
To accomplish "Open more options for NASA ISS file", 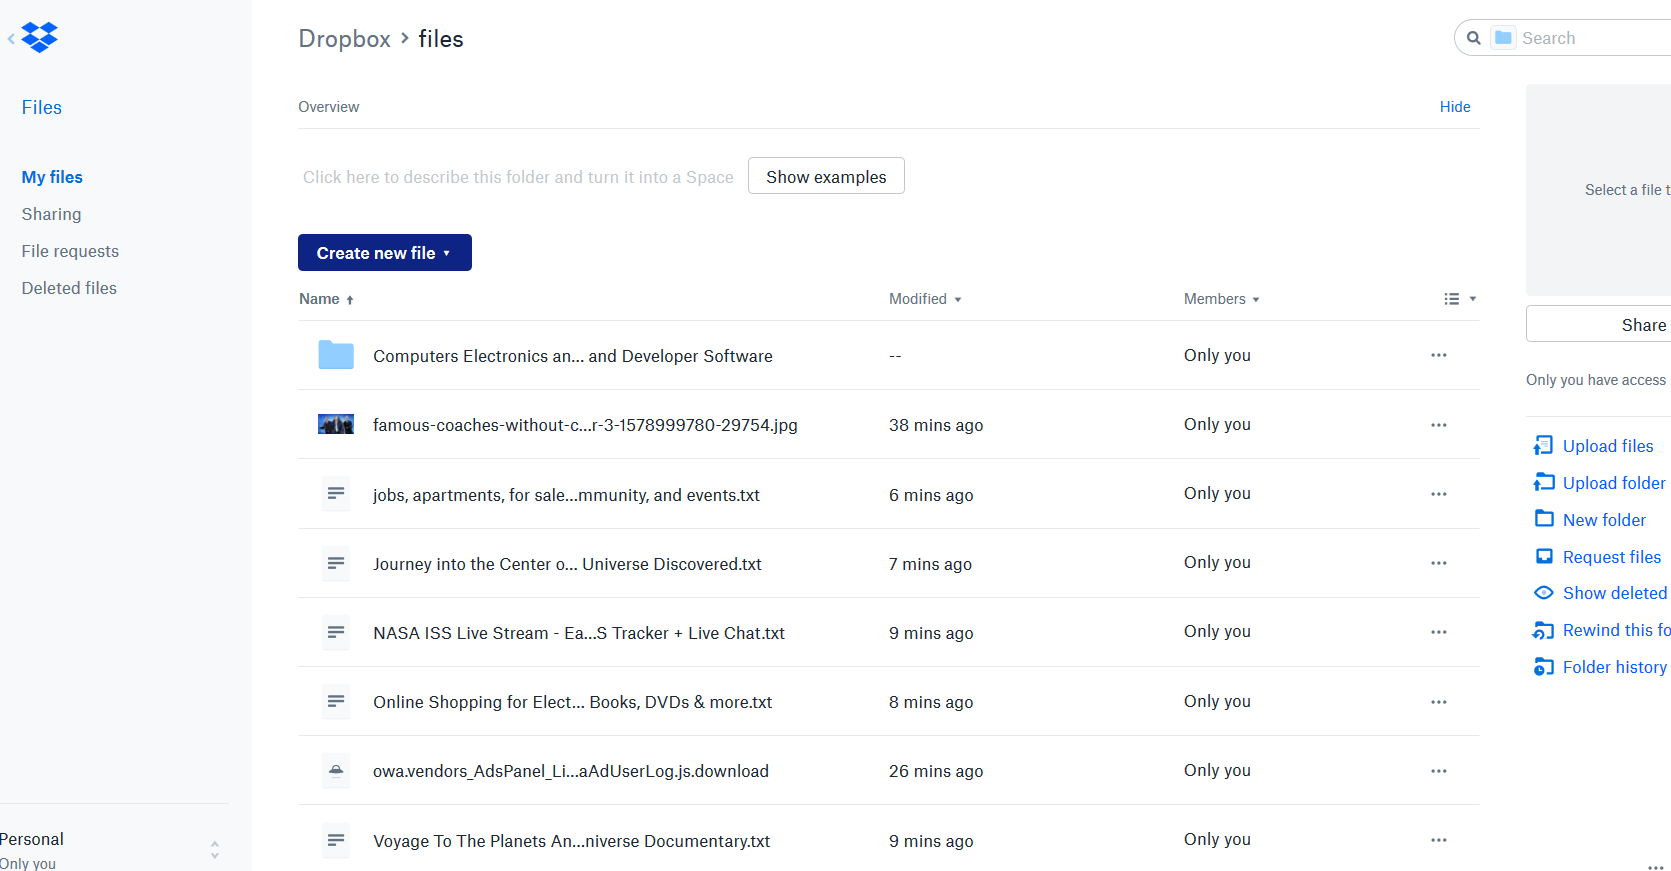I will coord(1438,632).
